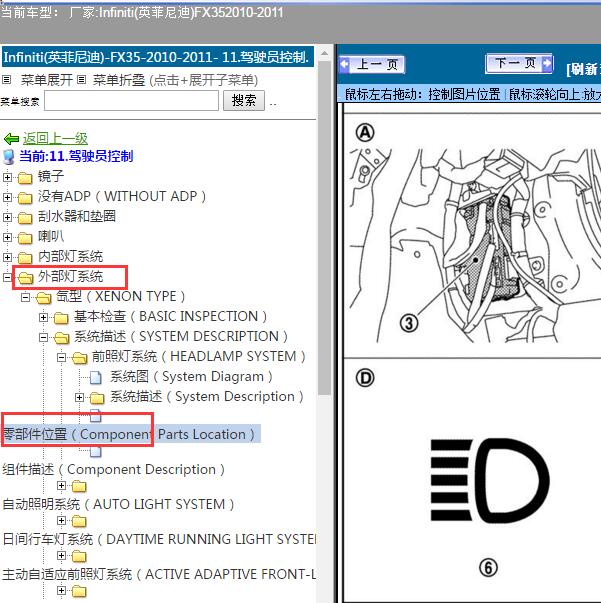Click the 搜索 search button
This screenshot has width=601, height=603.
coord(244,101)
